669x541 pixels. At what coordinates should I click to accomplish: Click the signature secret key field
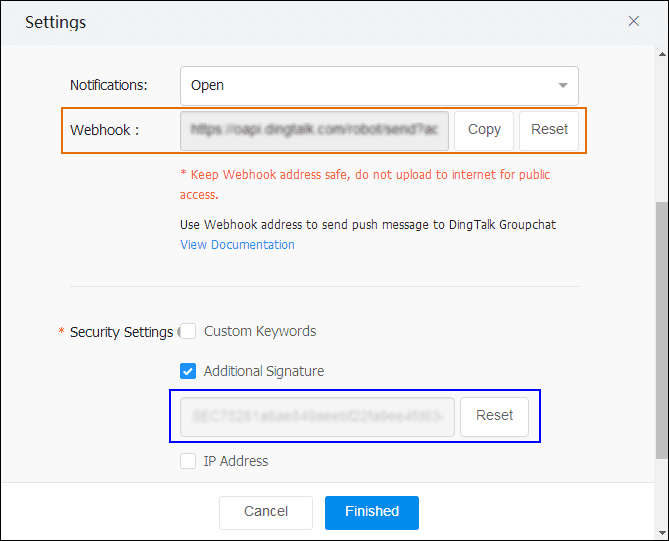point(317,416)
